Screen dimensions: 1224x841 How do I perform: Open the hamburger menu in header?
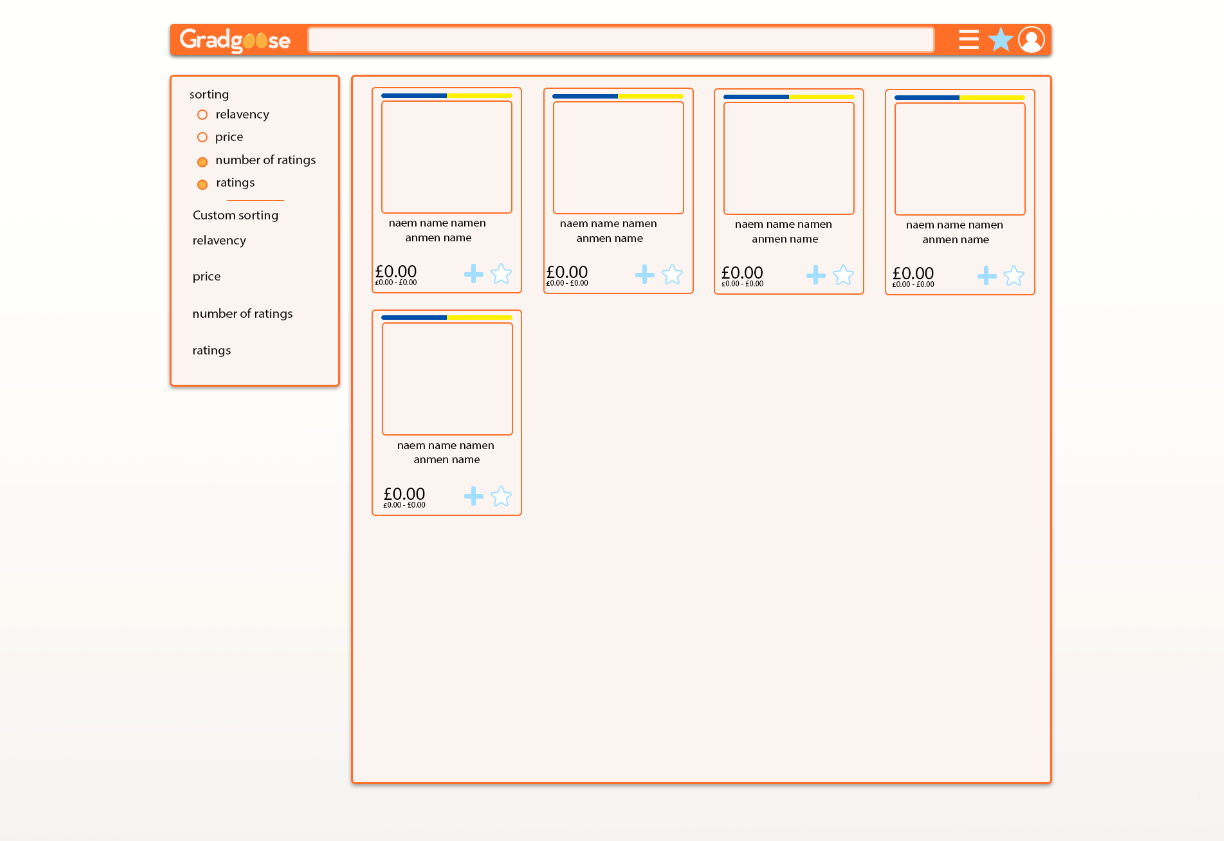[x=968, y=40]
